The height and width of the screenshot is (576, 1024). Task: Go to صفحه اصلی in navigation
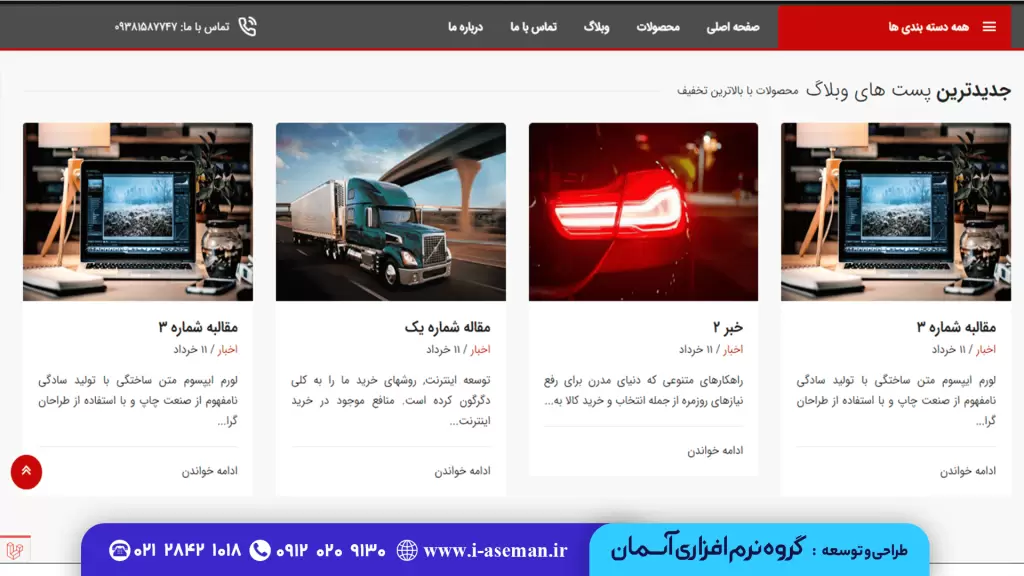(x=733, y=27)
